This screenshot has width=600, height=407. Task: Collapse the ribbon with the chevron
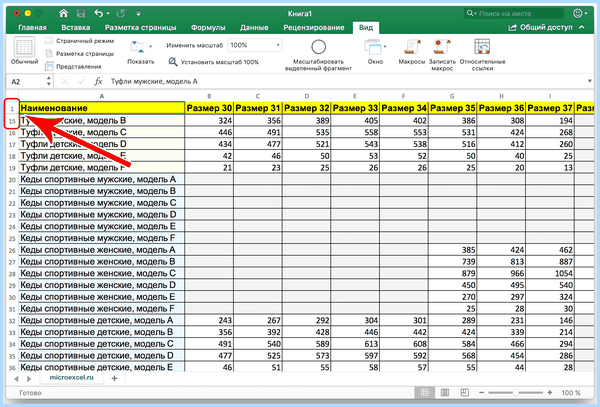(x=582, y=28)
